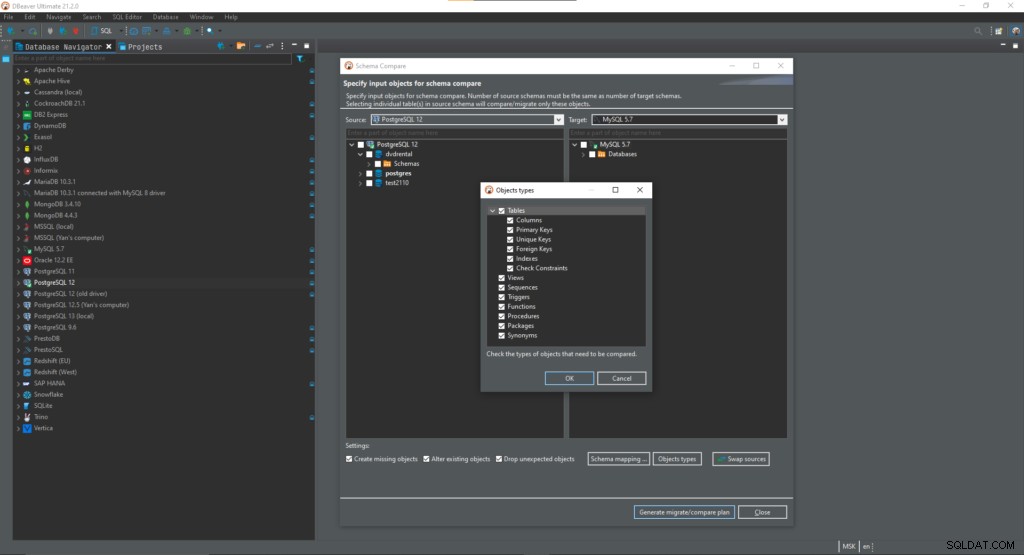This screenshot has width=1024, height=555.
Task: Open the Target dropdown showing MySQL 5.7
Action: click(689, 119)
